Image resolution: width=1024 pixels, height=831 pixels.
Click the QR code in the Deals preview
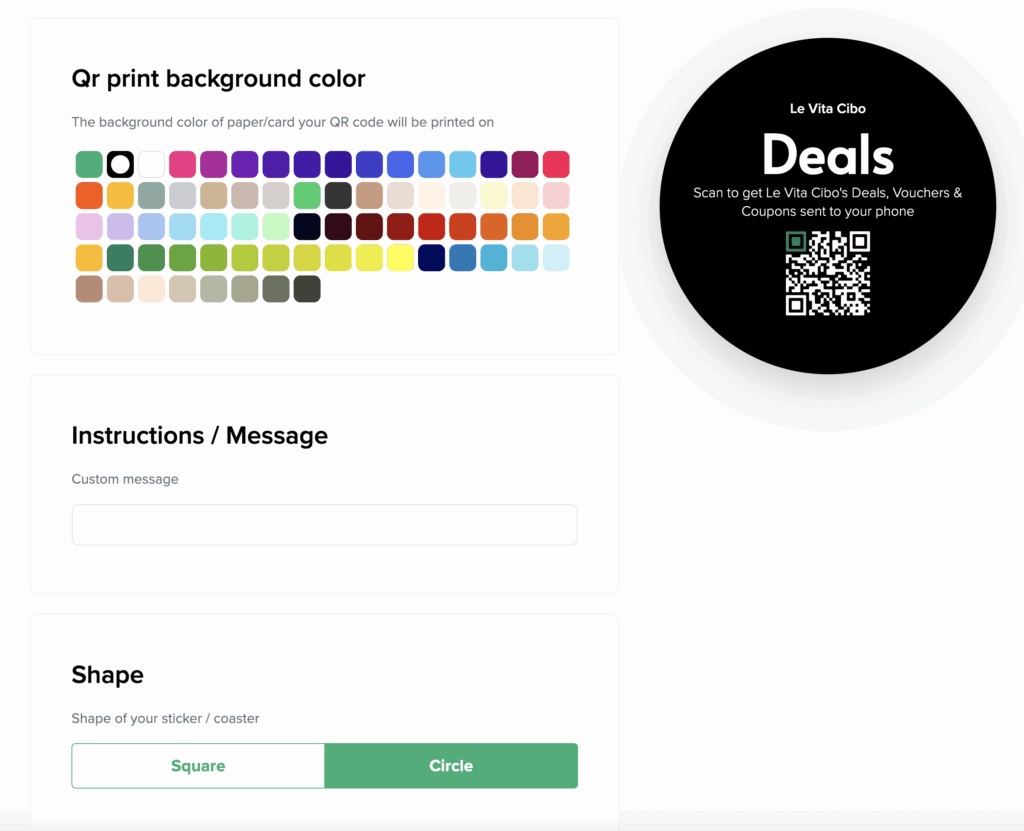(827, 273)
